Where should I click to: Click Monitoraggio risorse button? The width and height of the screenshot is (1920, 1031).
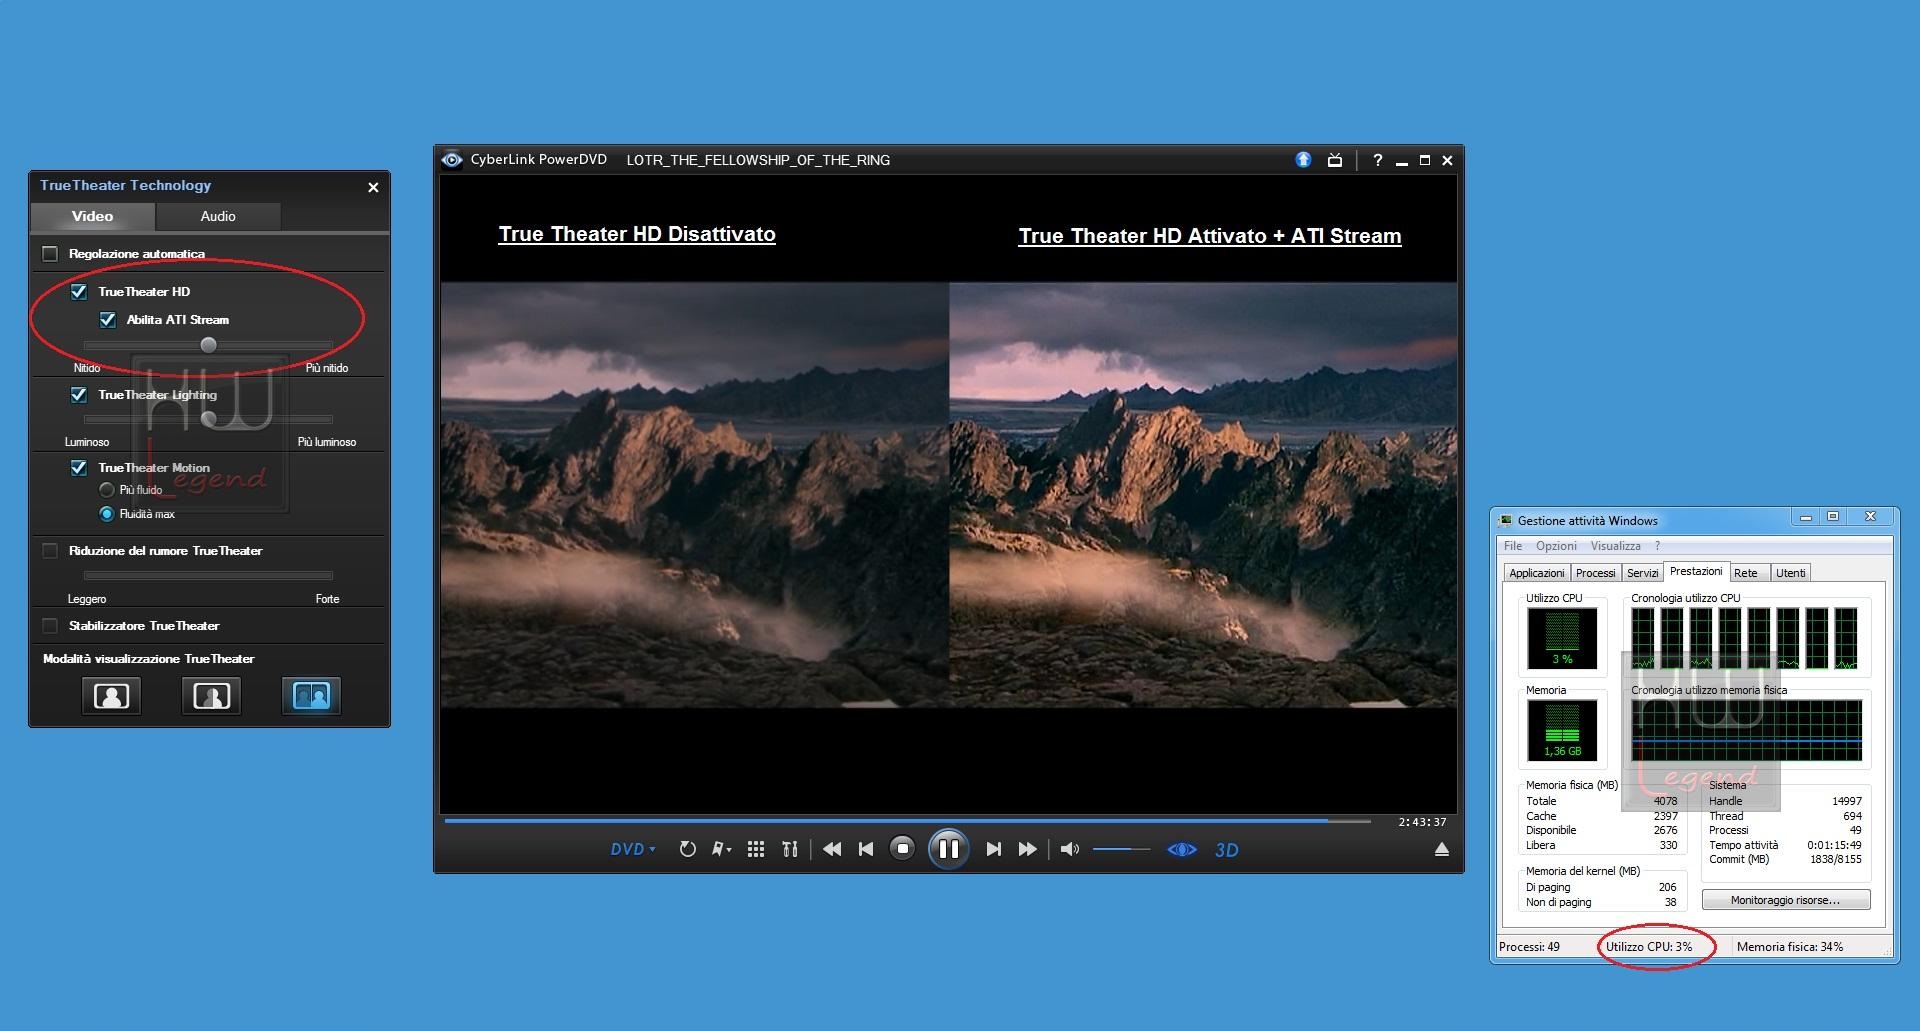pos(1785,900)
